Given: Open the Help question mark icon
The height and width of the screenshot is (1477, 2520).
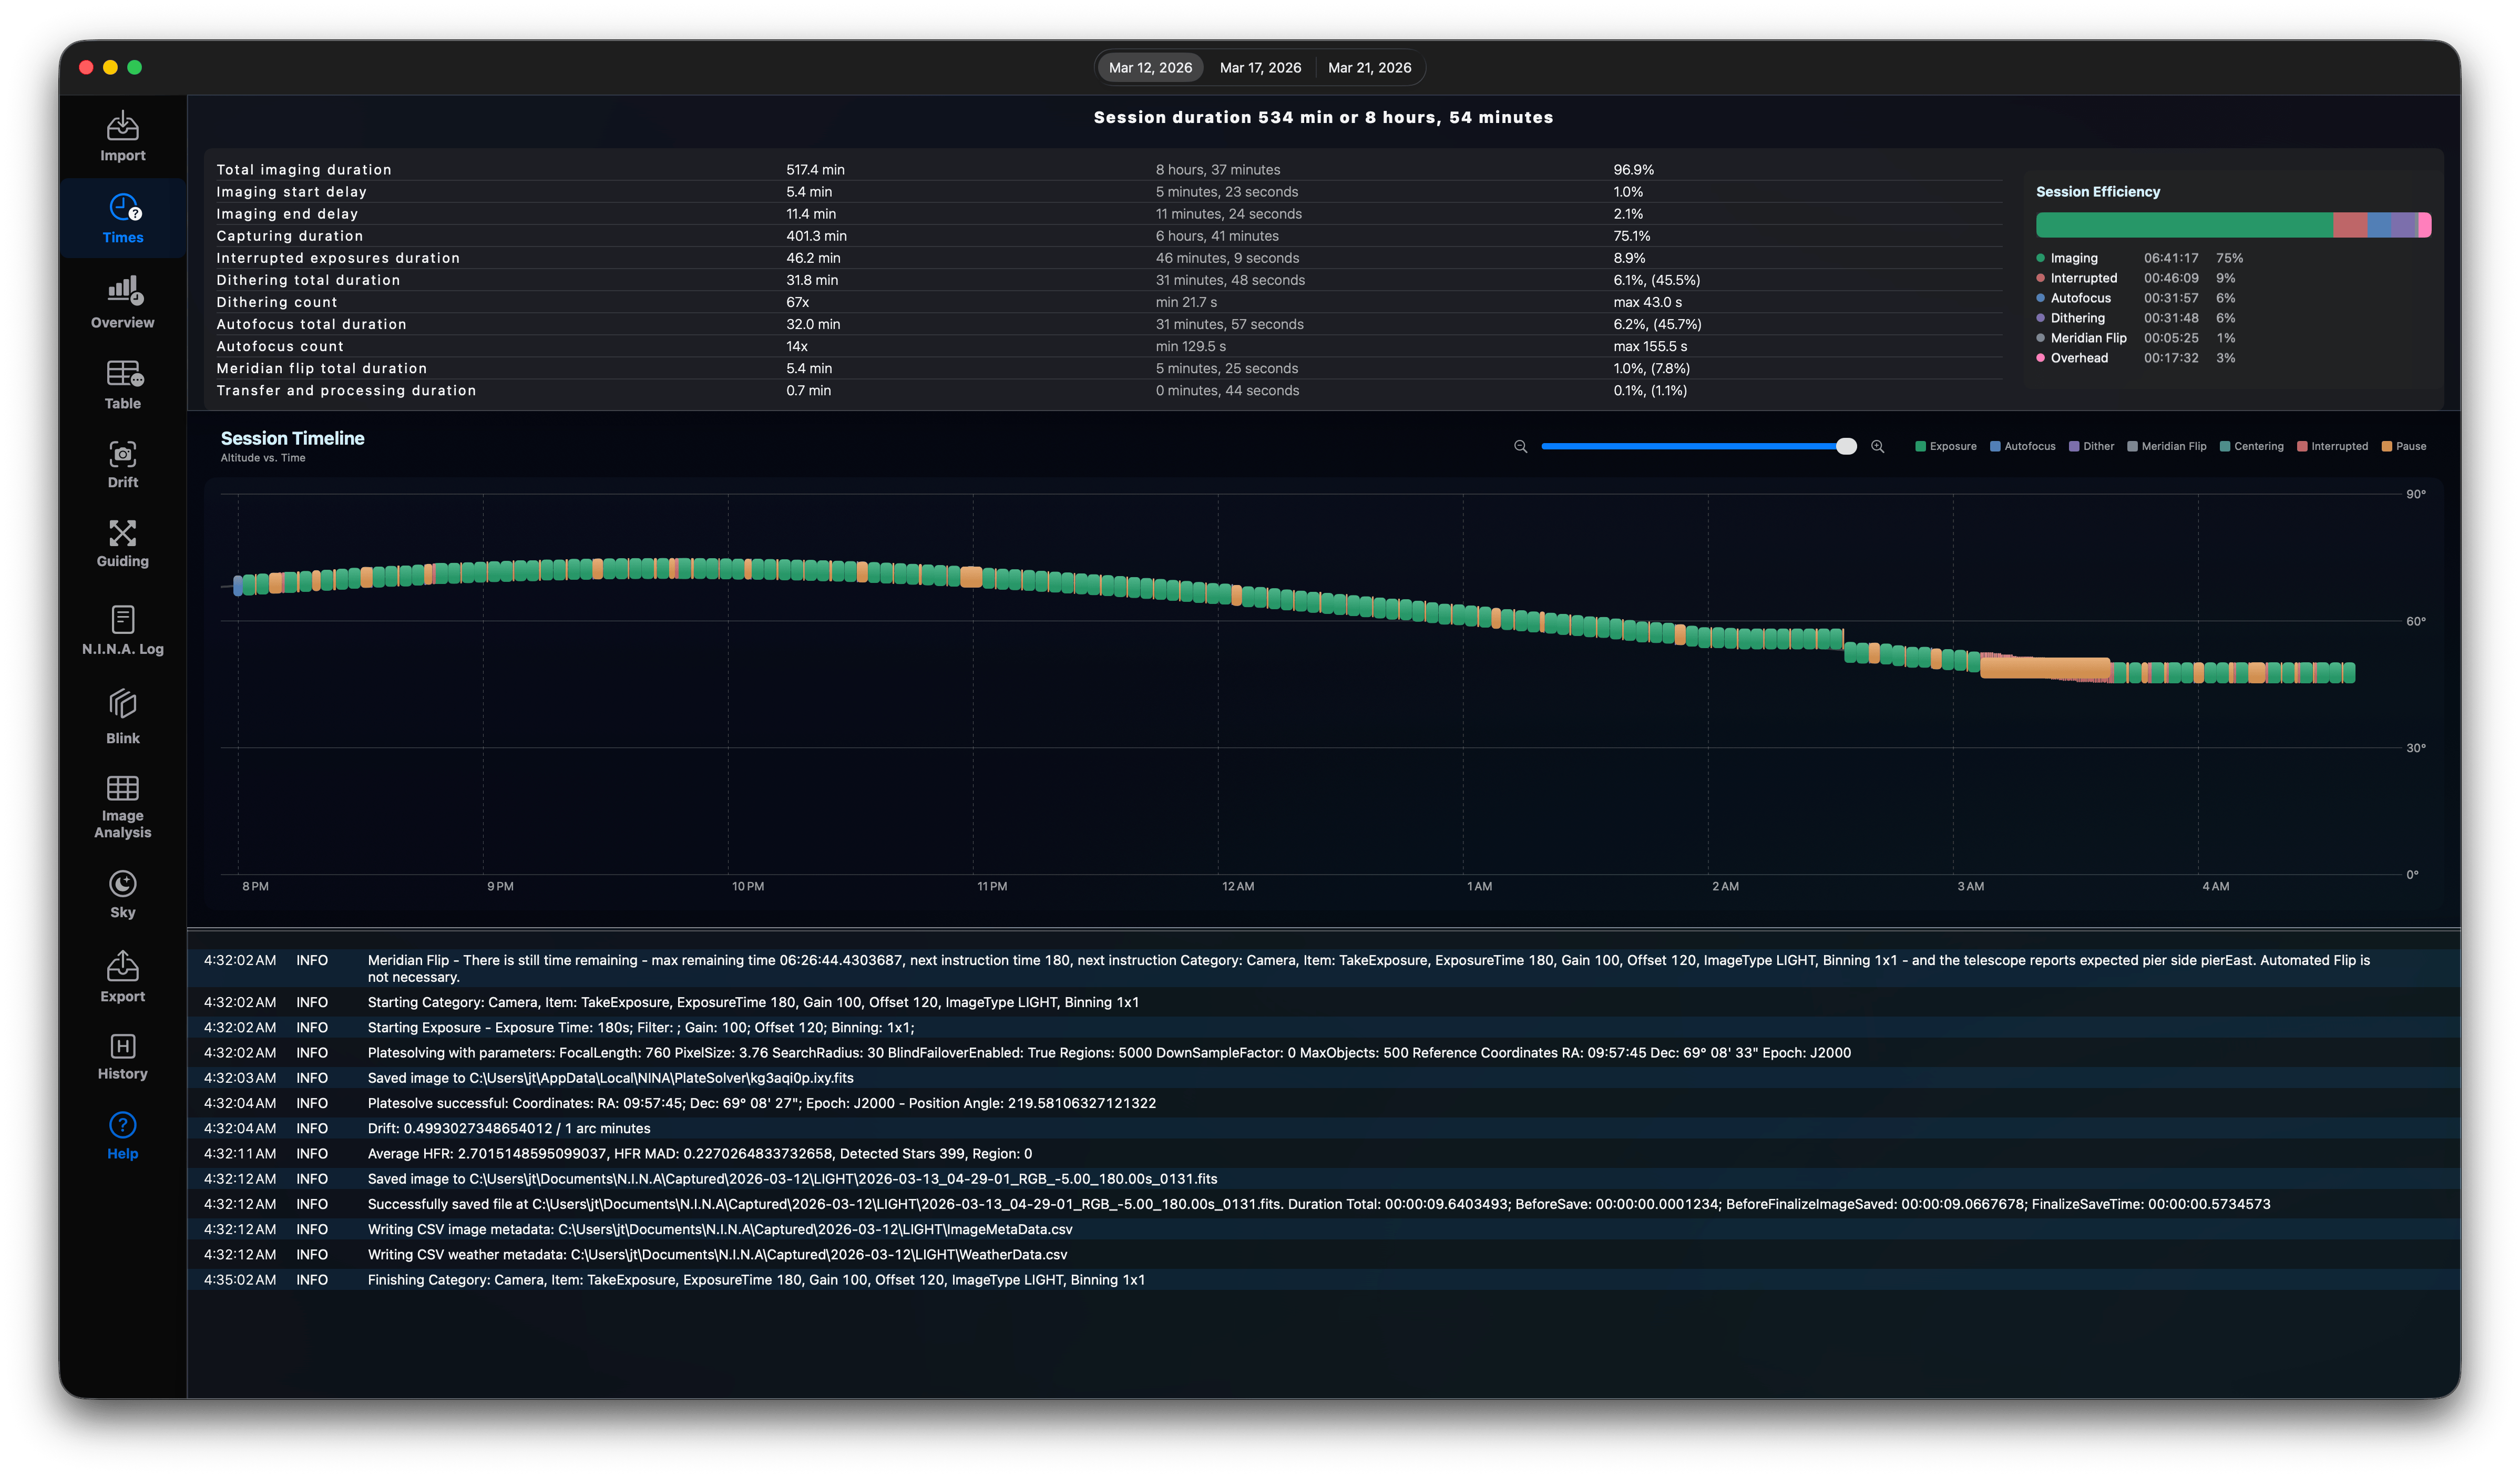Looking at the screenshot, I should click(x=122, y=1125).
